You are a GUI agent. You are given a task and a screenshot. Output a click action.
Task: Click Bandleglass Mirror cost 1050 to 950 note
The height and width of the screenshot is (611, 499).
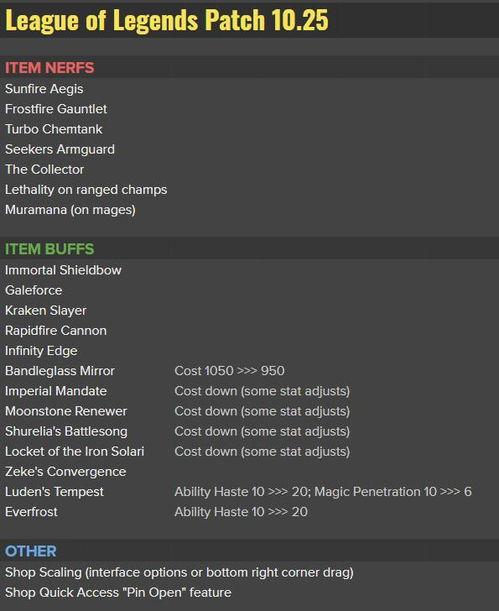(x=229, y=371)
